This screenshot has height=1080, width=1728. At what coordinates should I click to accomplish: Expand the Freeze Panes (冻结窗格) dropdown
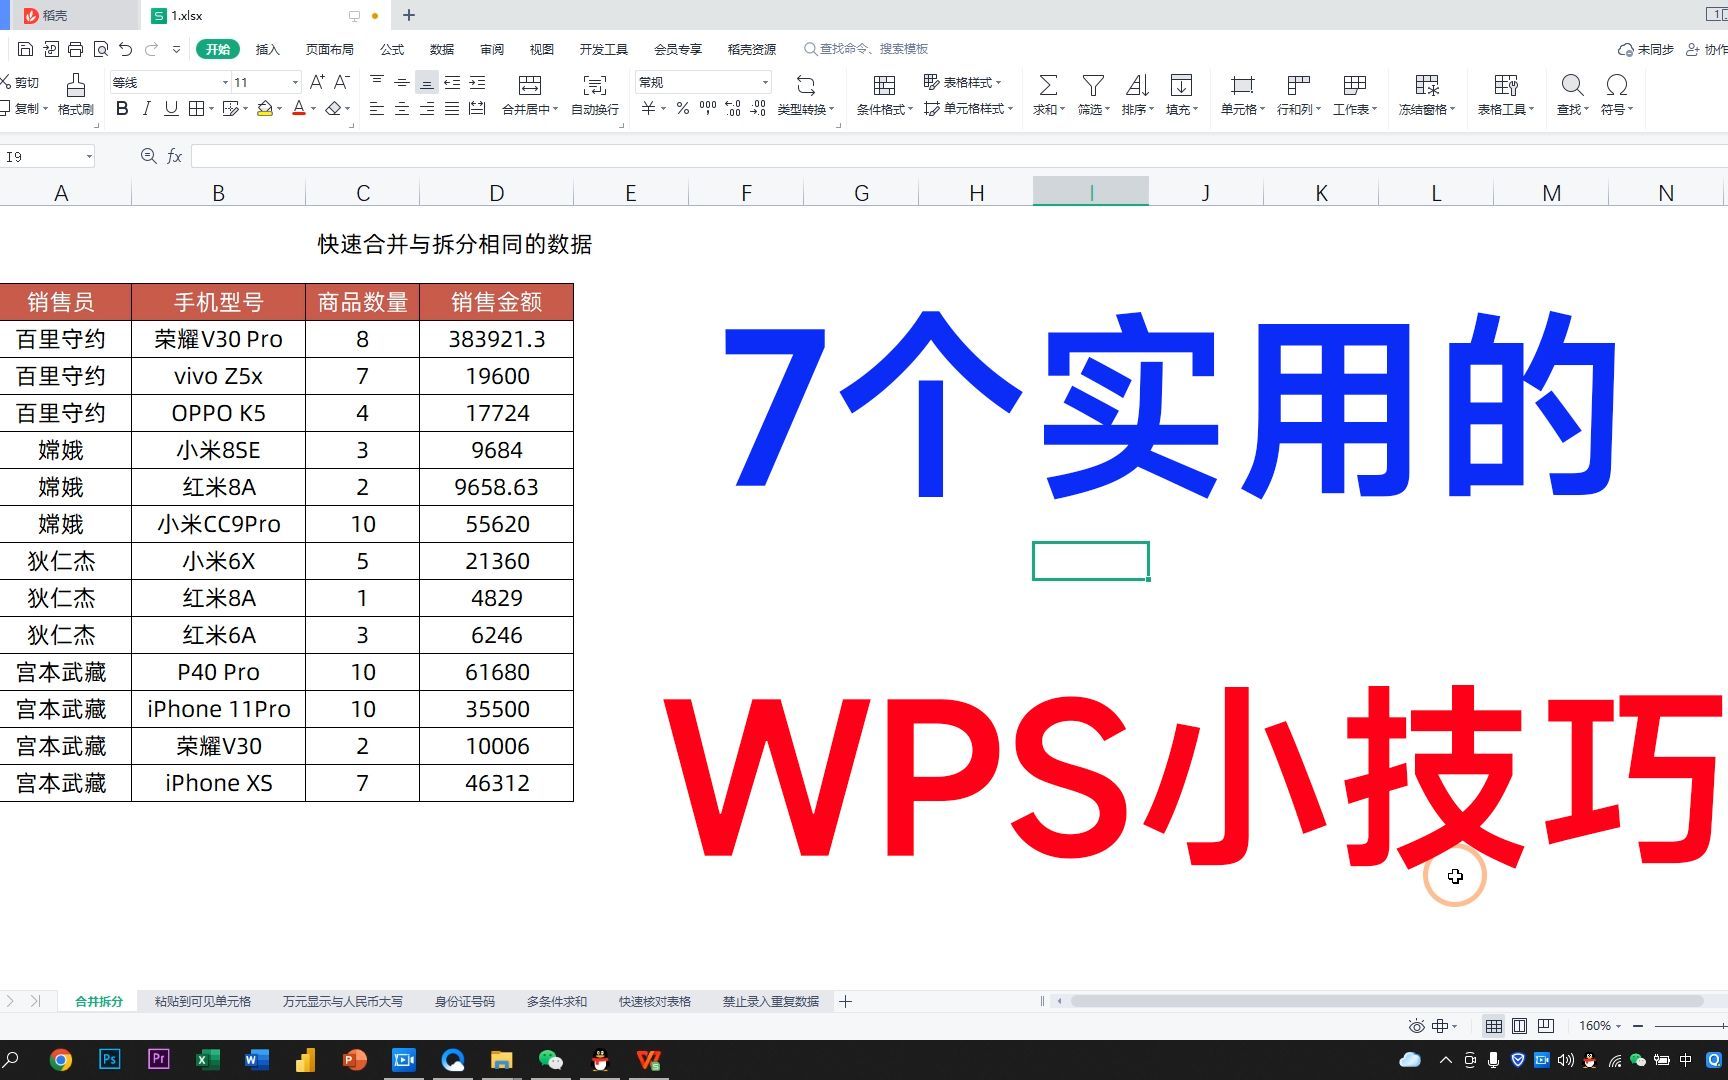(1452, 109)
